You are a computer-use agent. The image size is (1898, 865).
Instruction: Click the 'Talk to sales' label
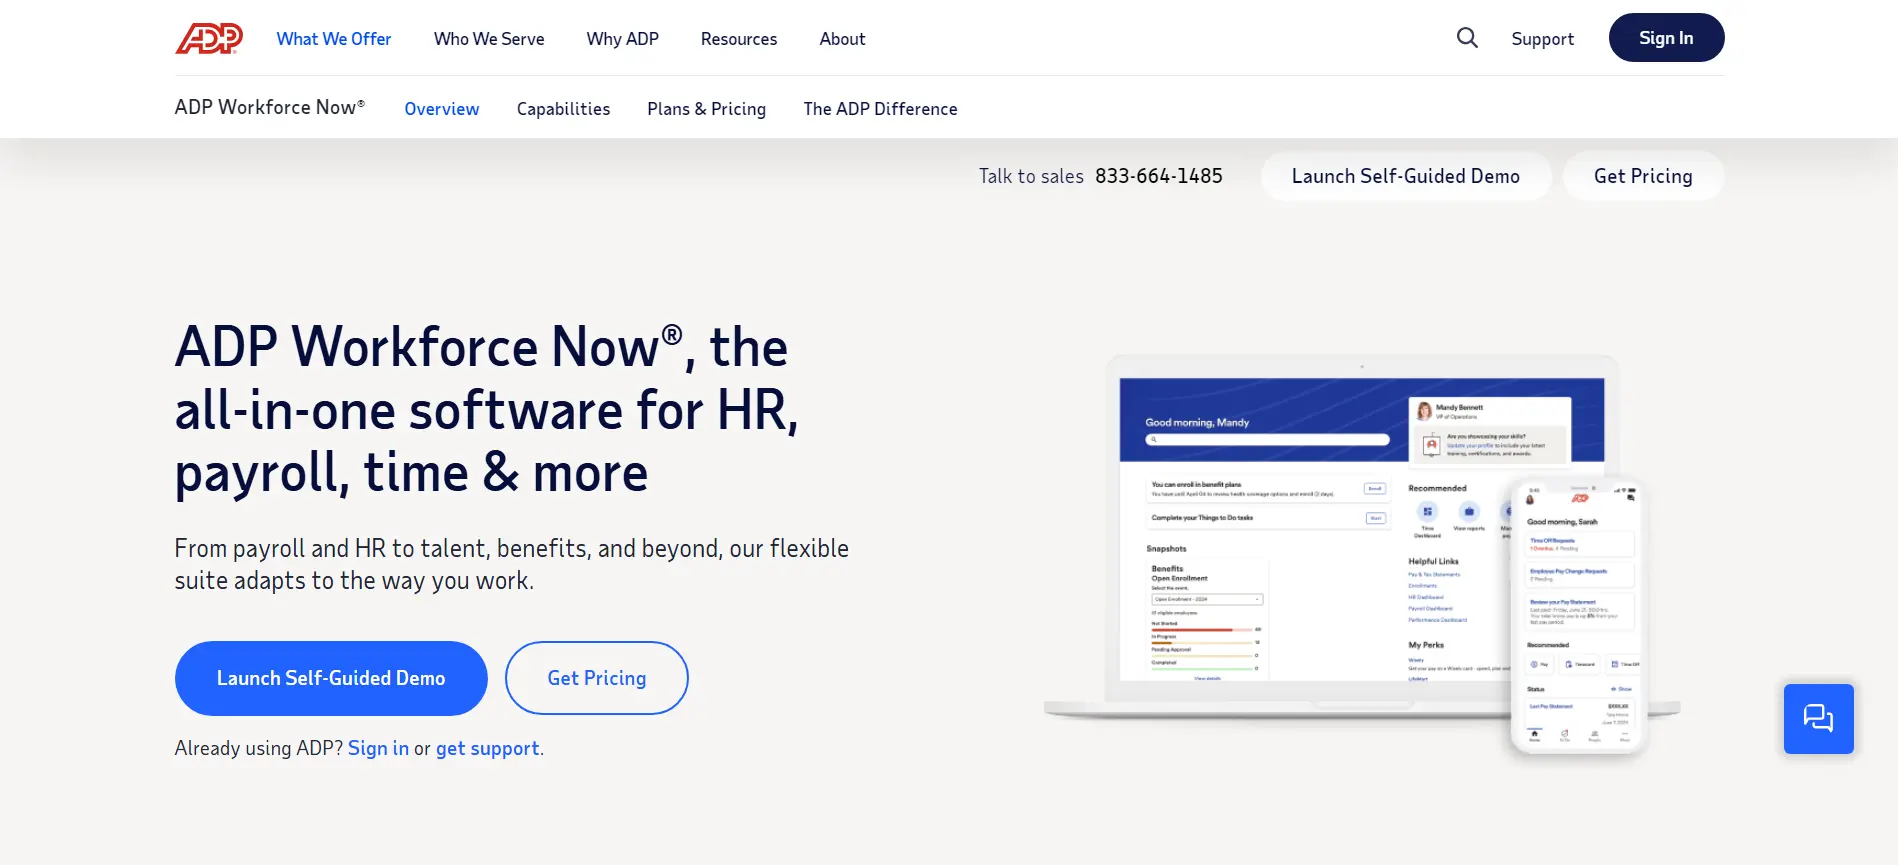point(1031,176)
